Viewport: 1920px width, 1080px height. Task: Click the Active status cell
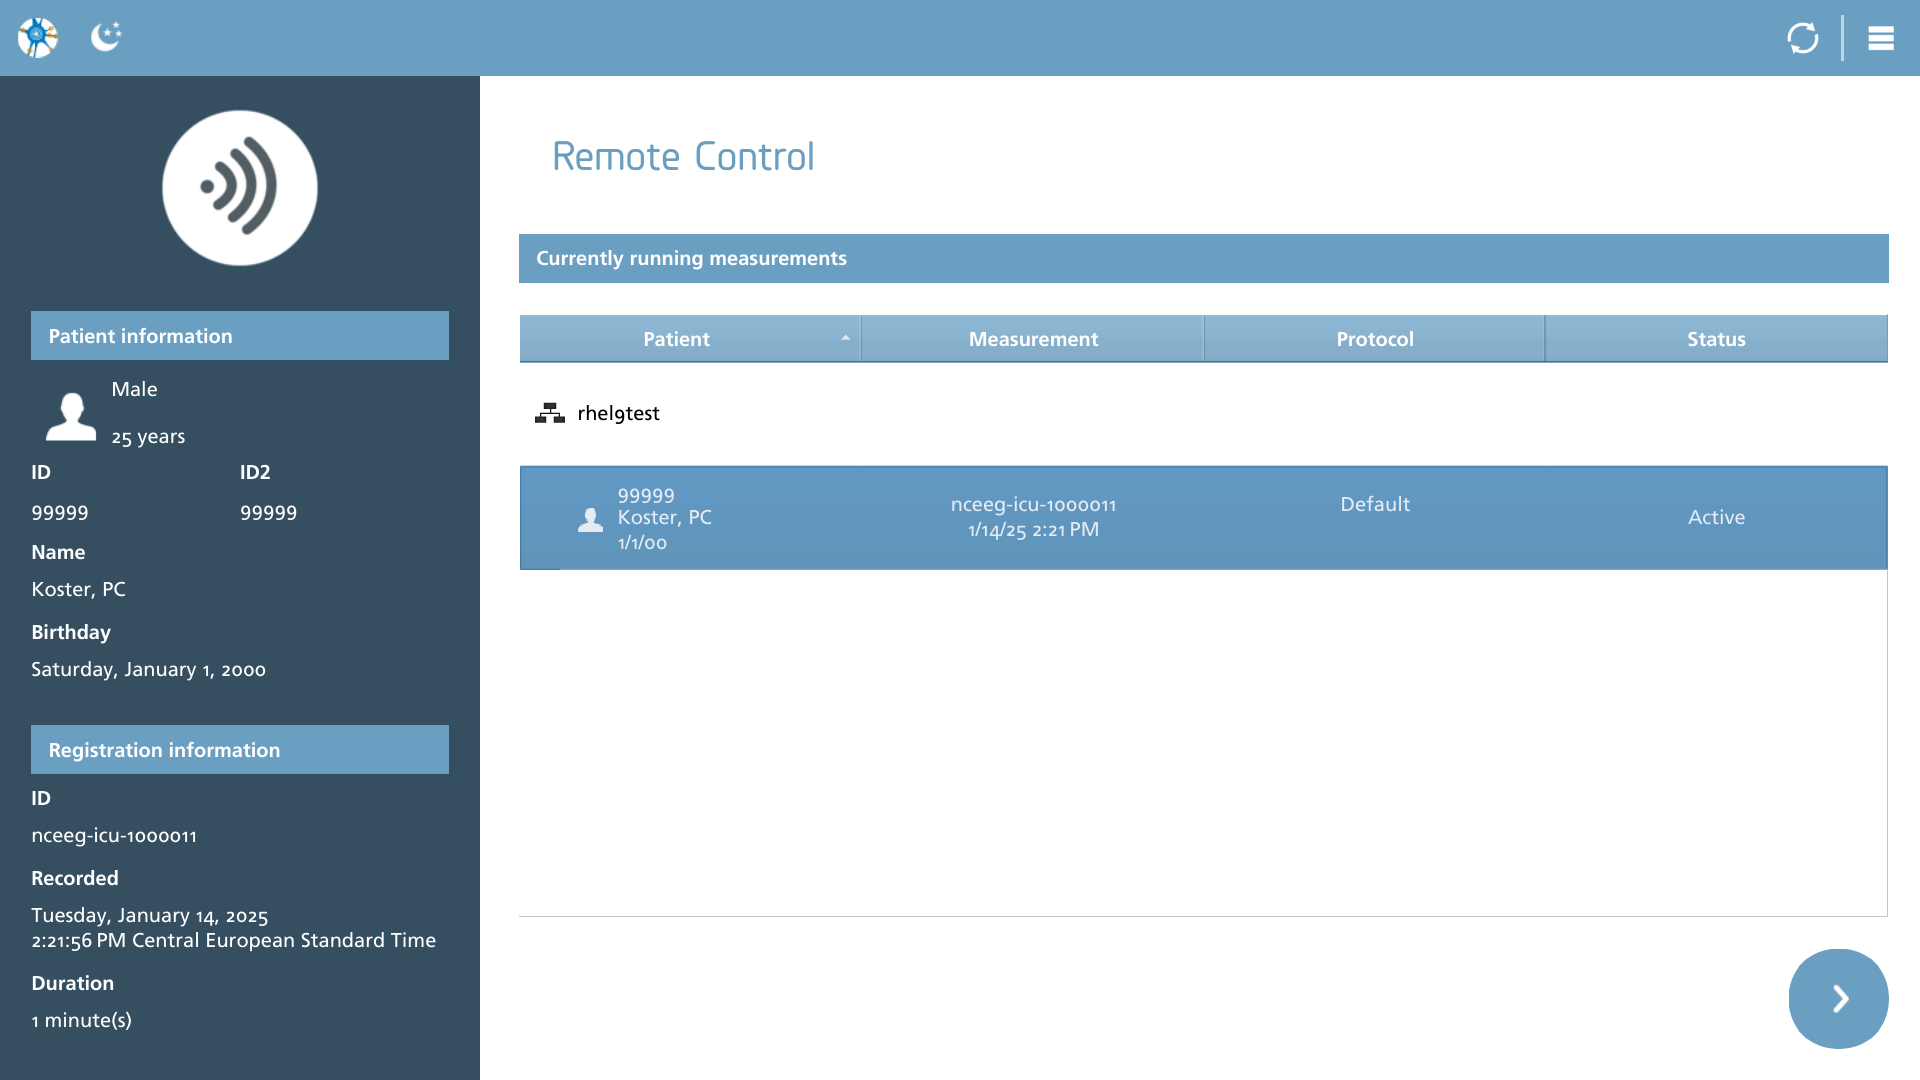(x=1716, y=517)
